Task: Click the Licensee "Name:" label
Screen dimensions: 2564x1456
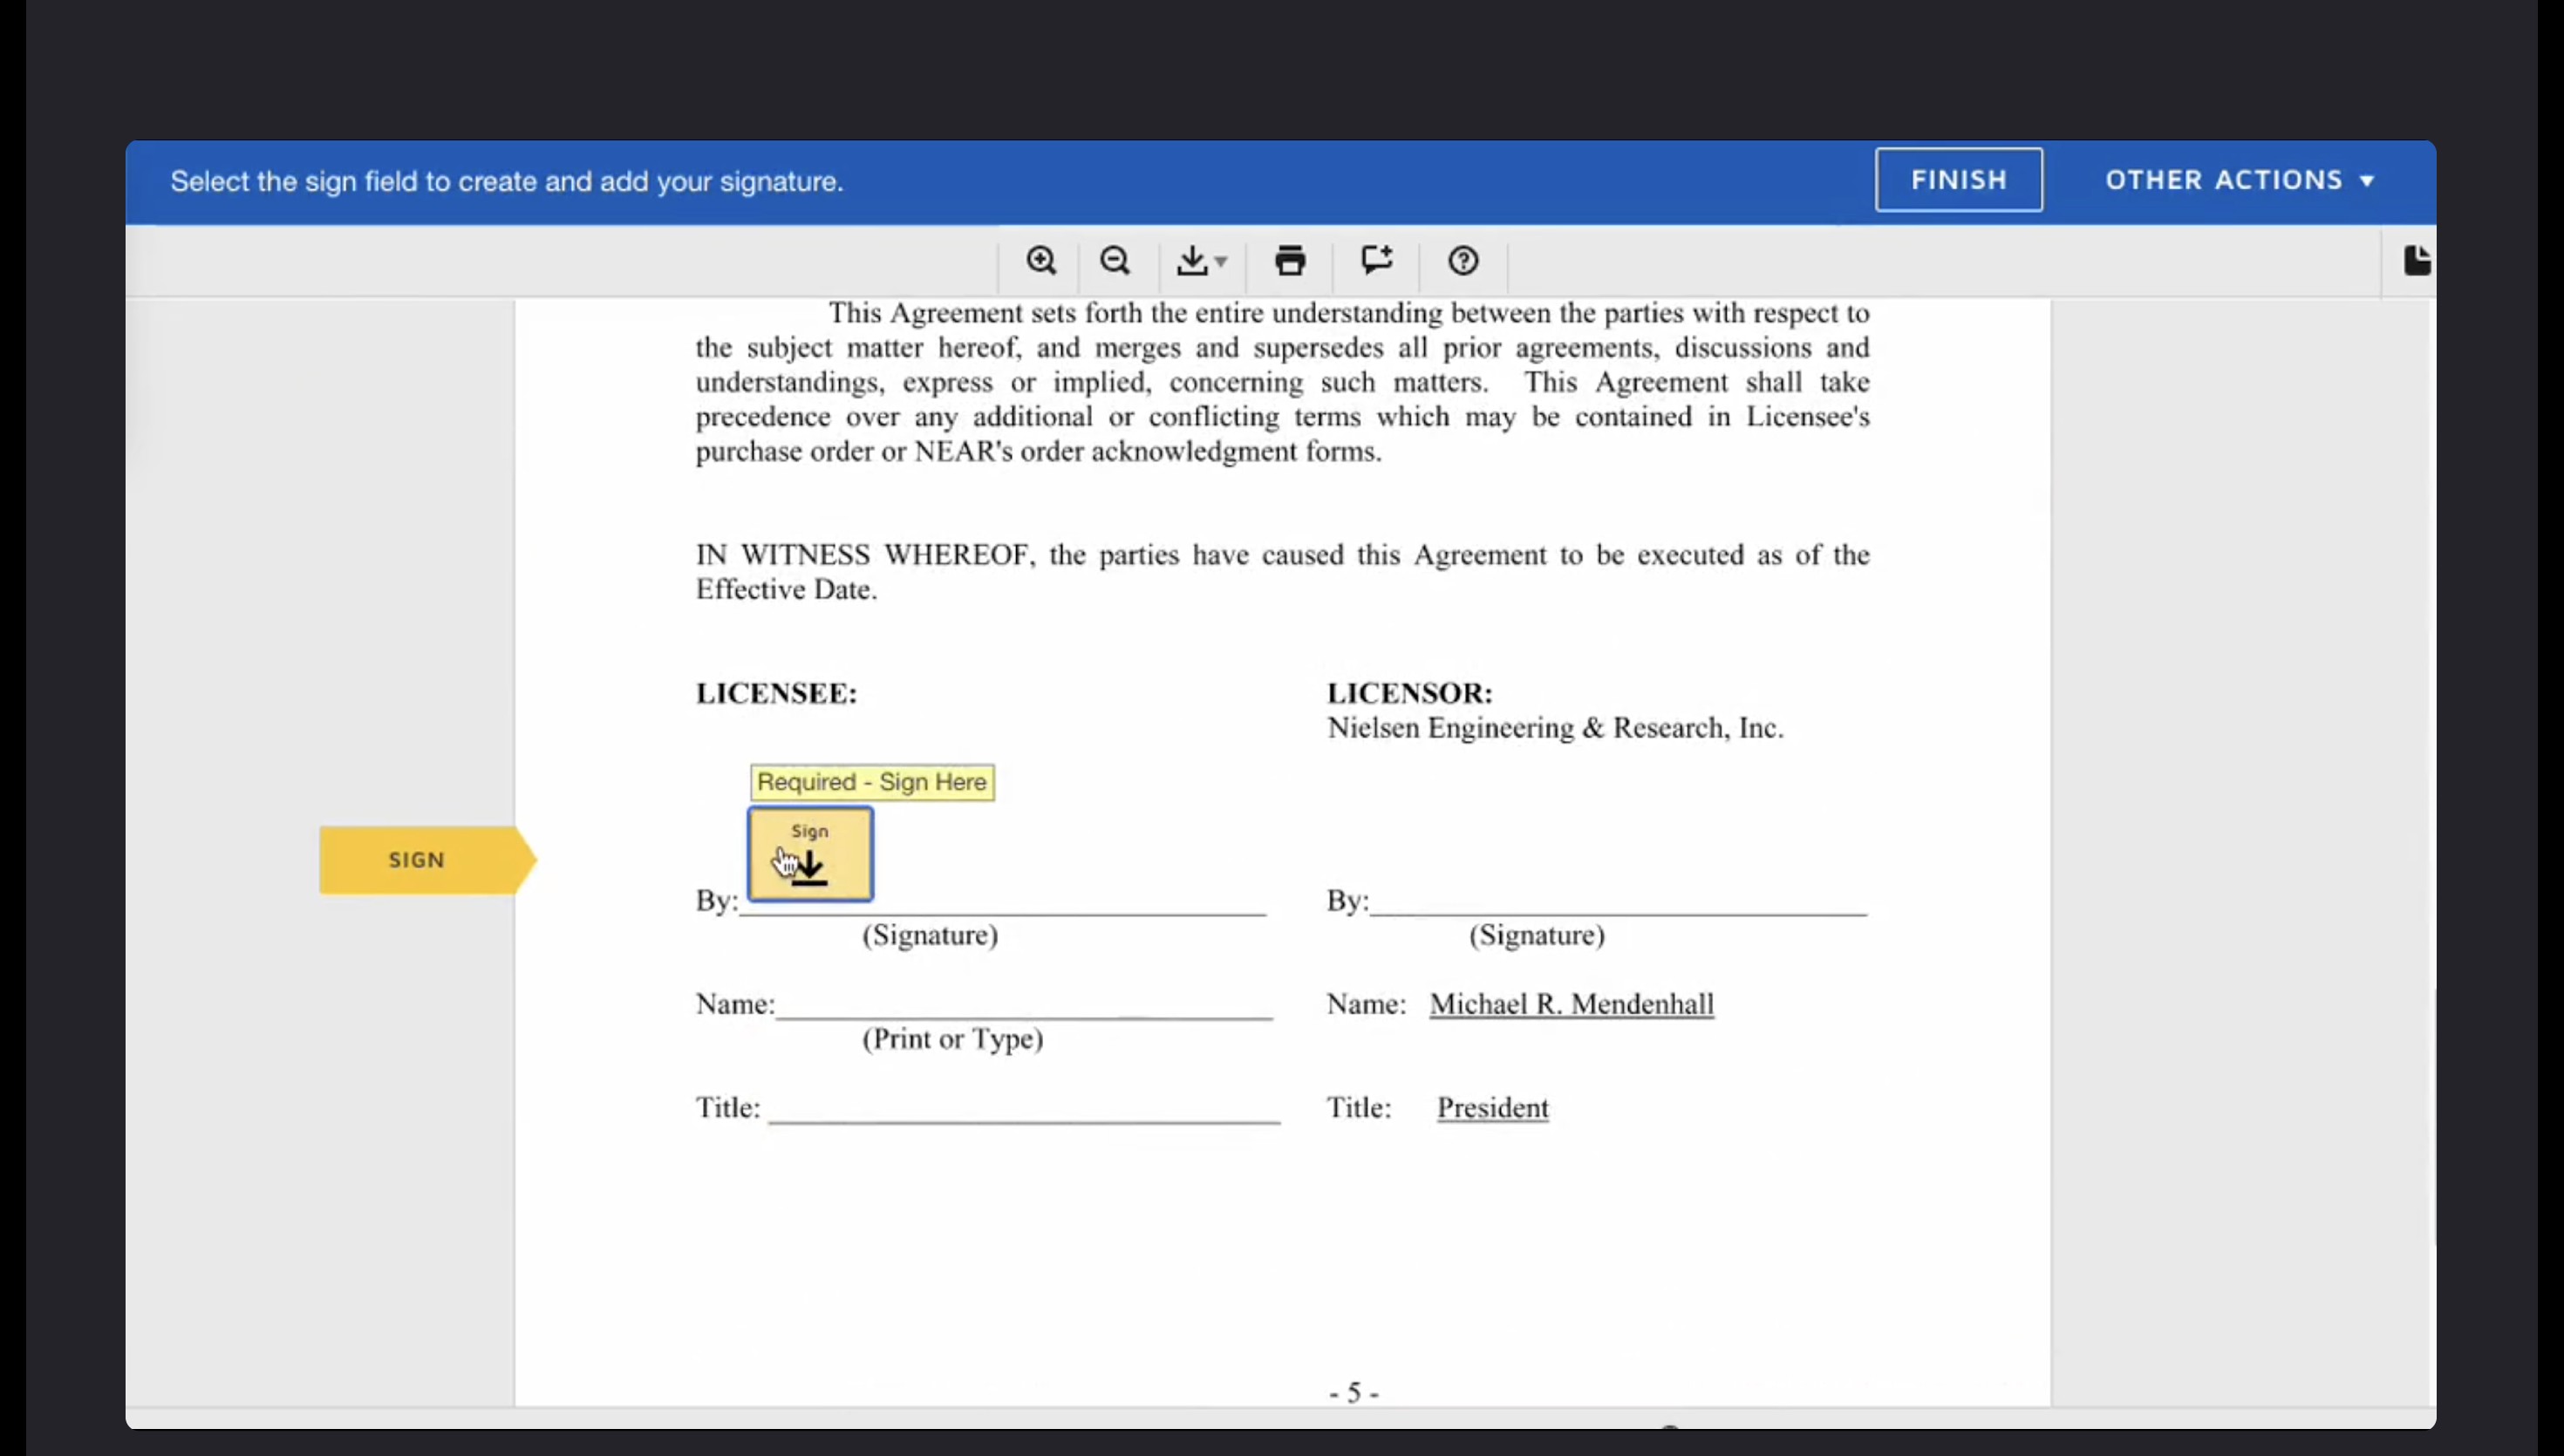Action: tap(735, 1004)
